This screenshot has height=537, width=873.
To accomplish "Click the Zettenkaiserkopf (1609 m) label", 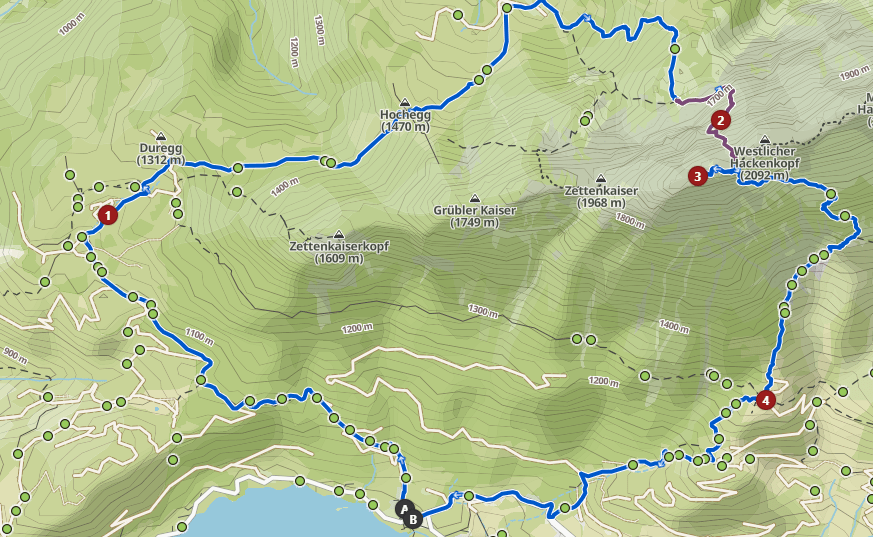I will click(x=339, y=252).
